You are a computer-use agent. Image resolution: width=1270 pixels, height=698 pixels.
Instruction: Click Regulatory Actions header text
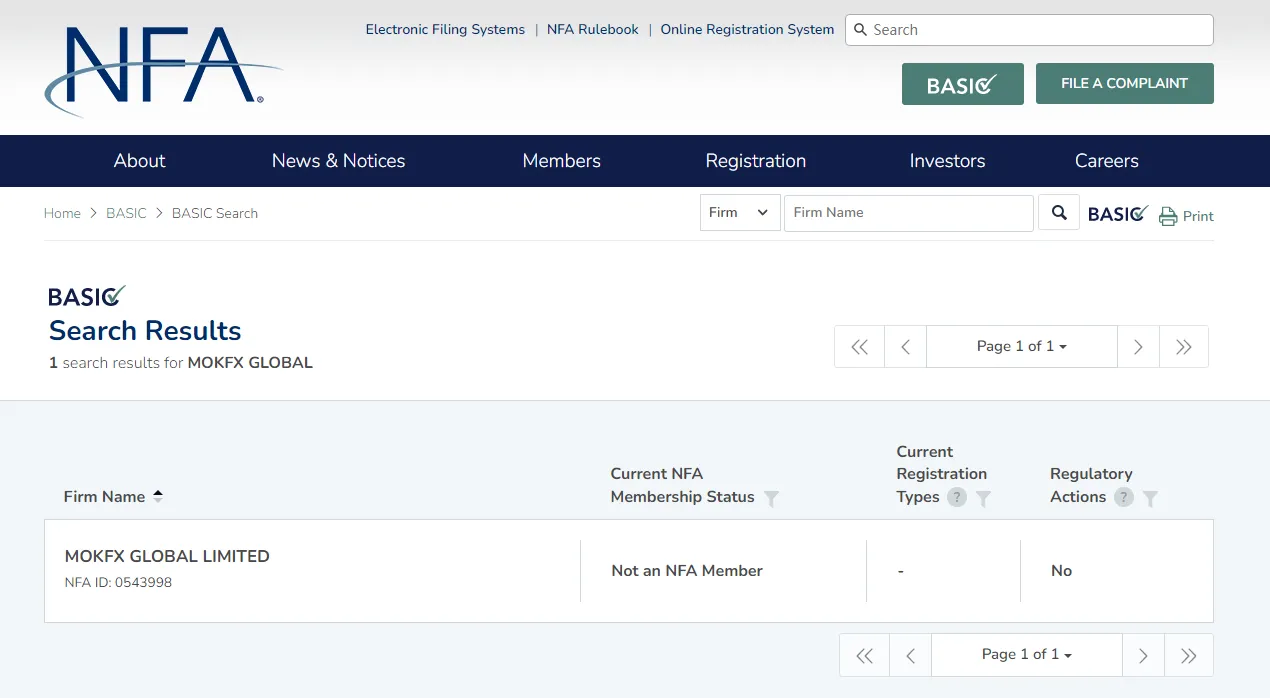coord(1091,486)
